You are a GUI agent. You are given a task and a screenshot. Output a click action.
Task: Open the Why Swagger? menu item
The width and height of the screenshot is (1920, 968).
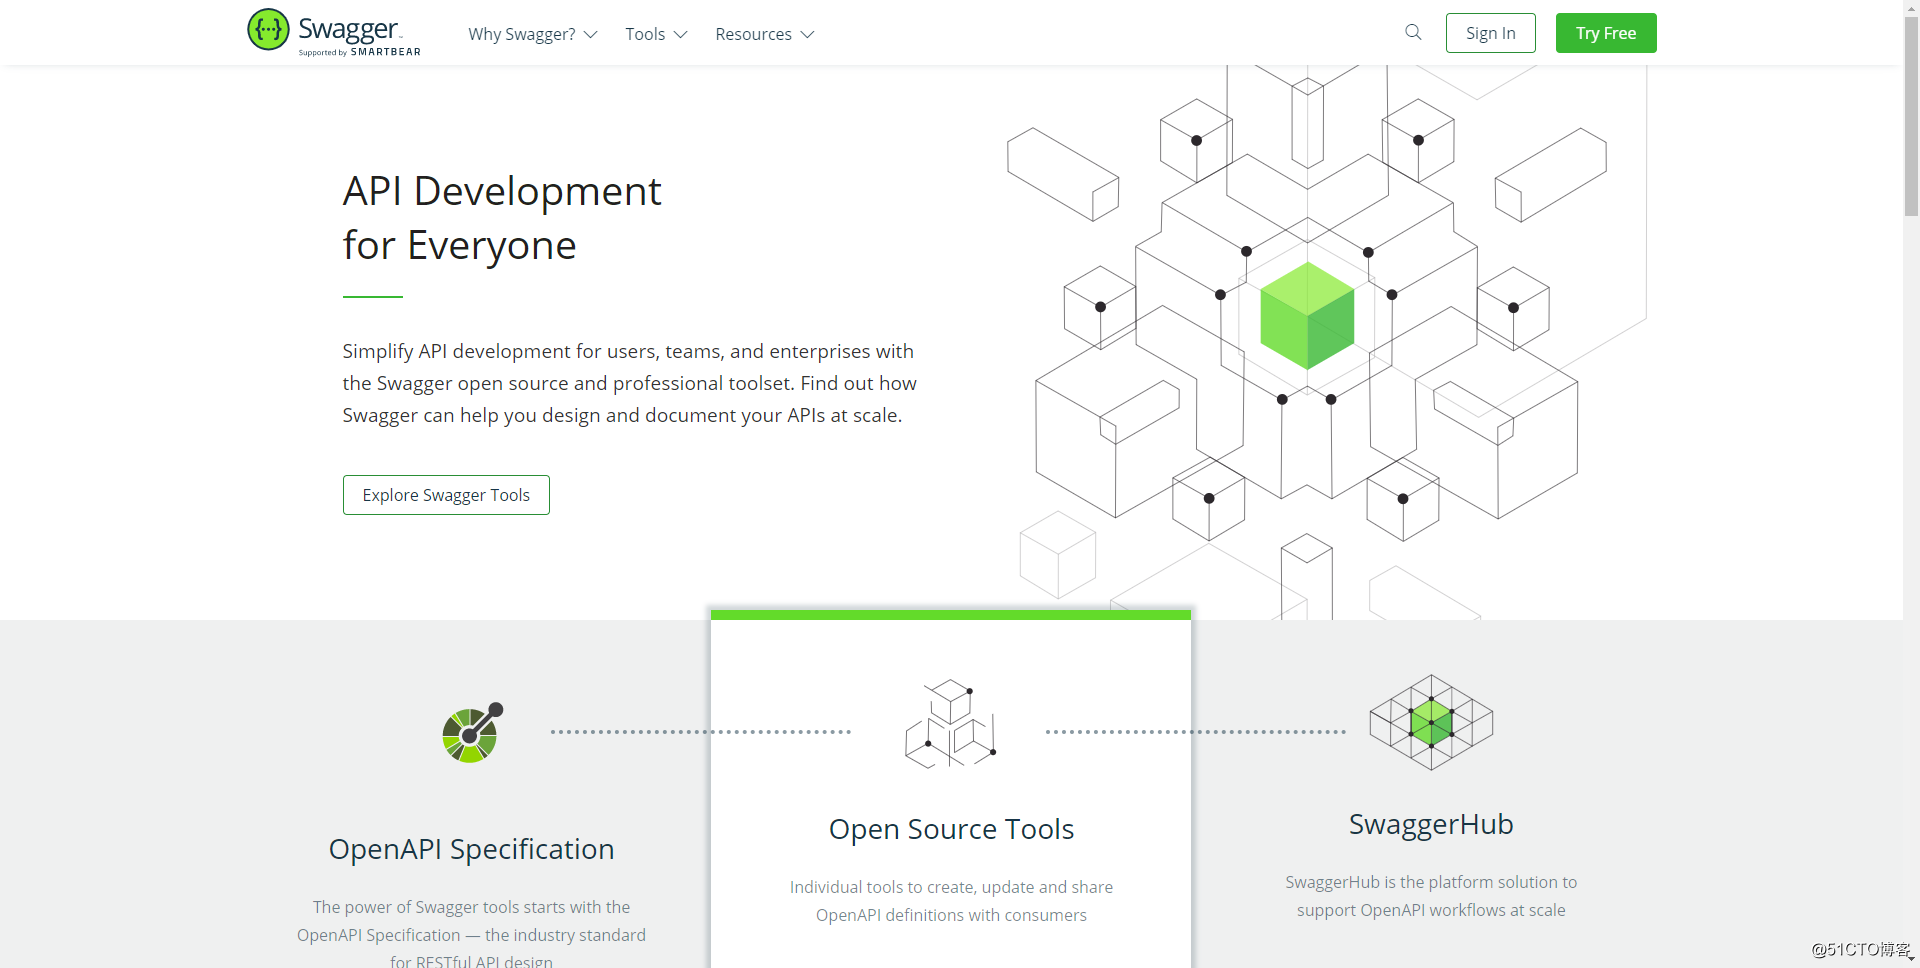tap(522, 34)
